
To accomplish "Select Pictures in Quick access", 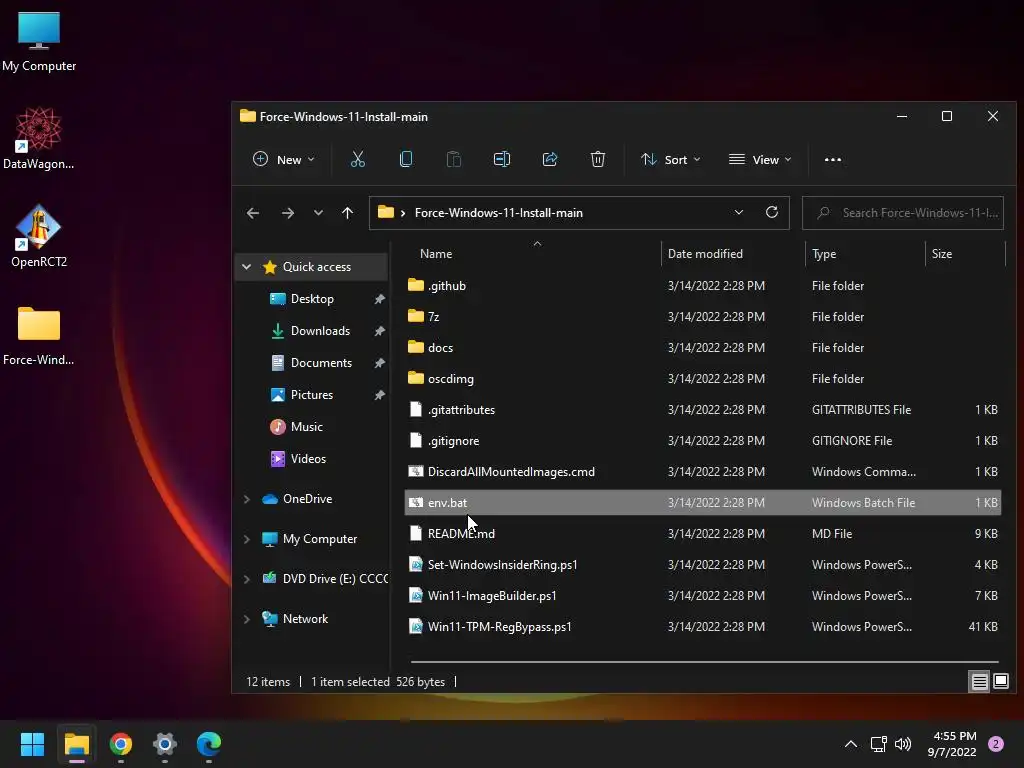I will coord(312,394).
